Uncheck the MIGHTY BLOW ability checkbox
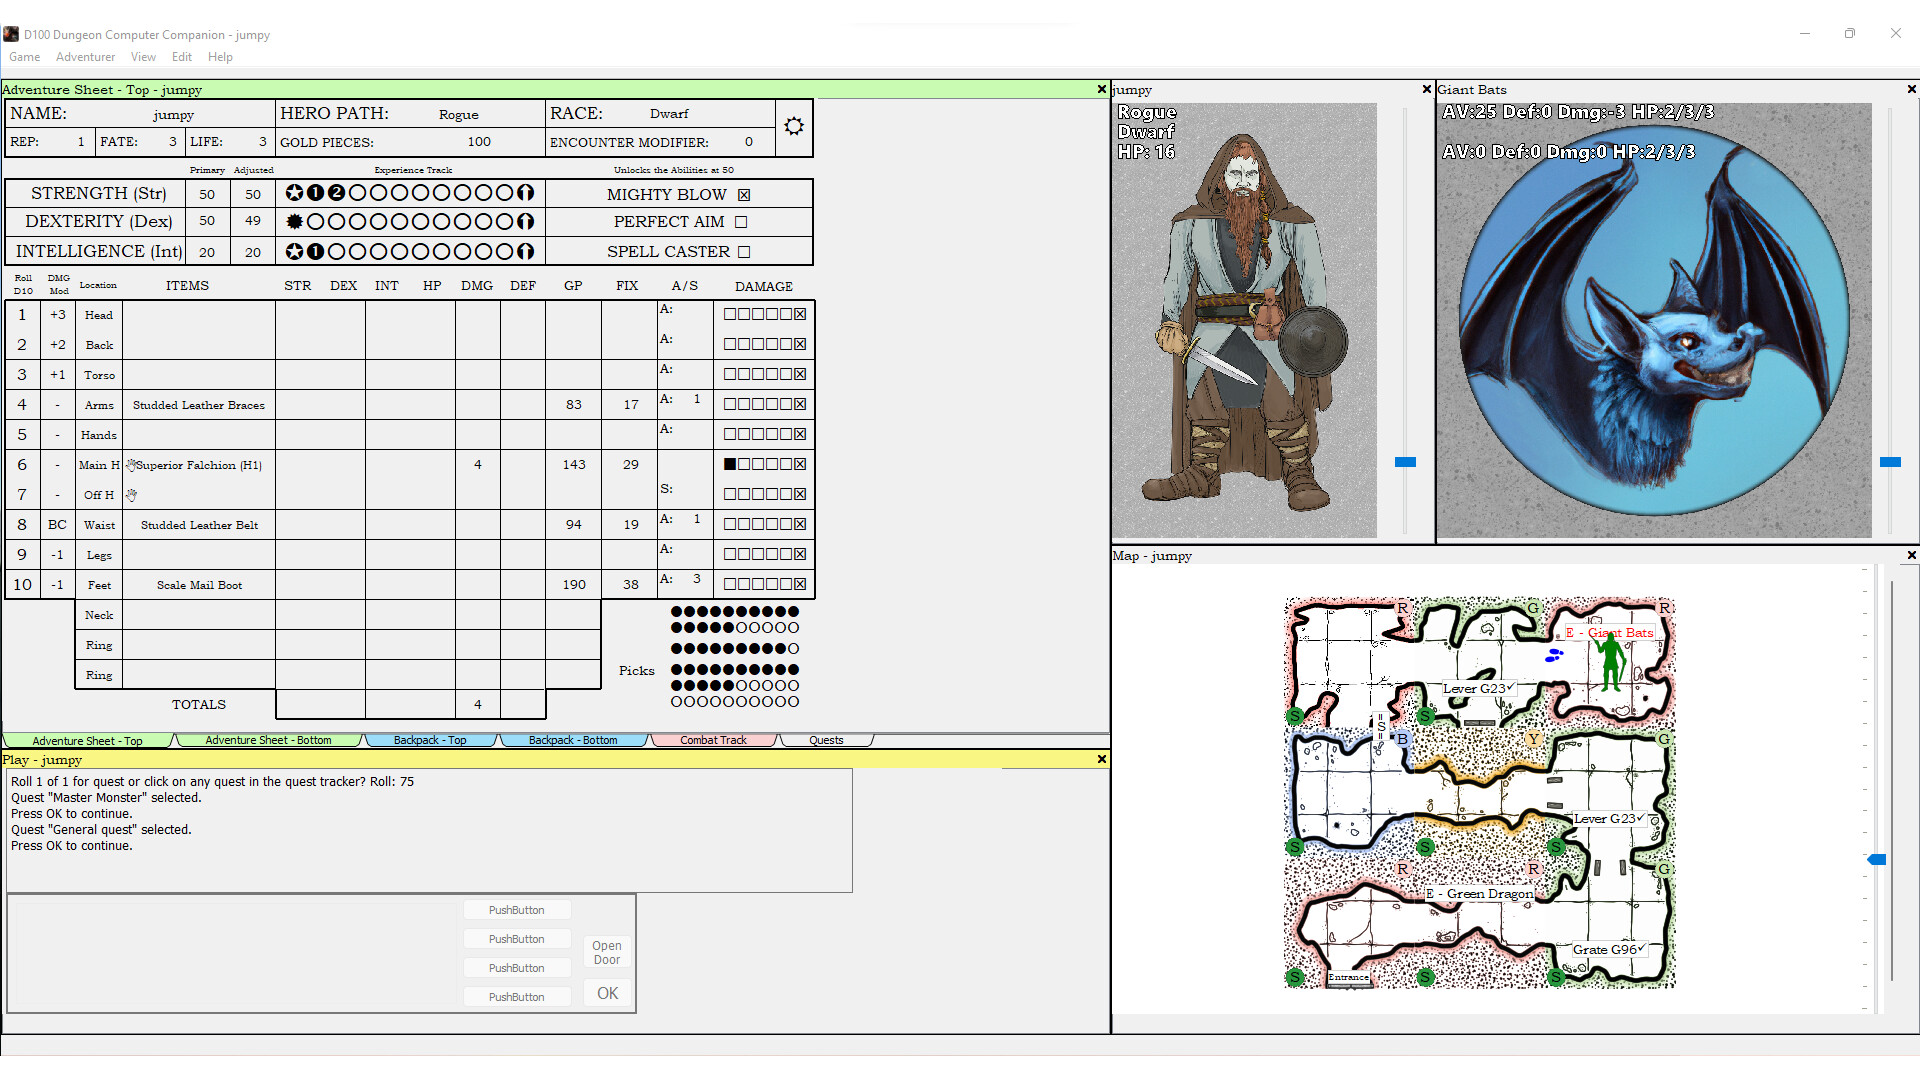The image size is (1920, 1080). point(744,194)
